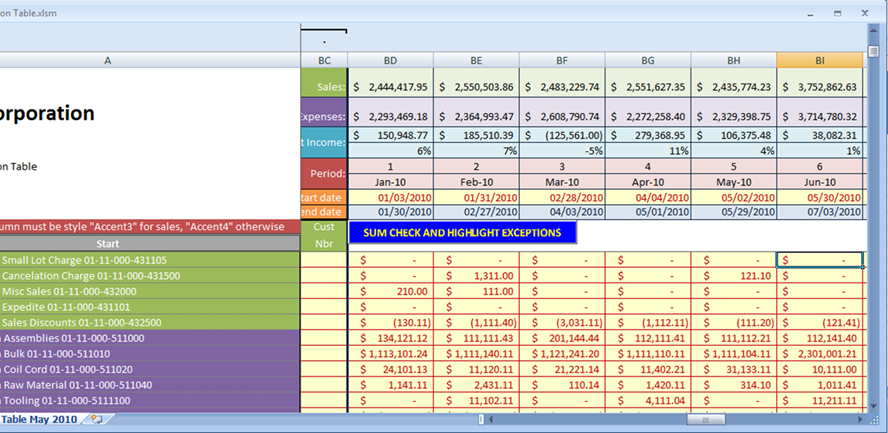Minimize the workbook window

tap(810, 13)
